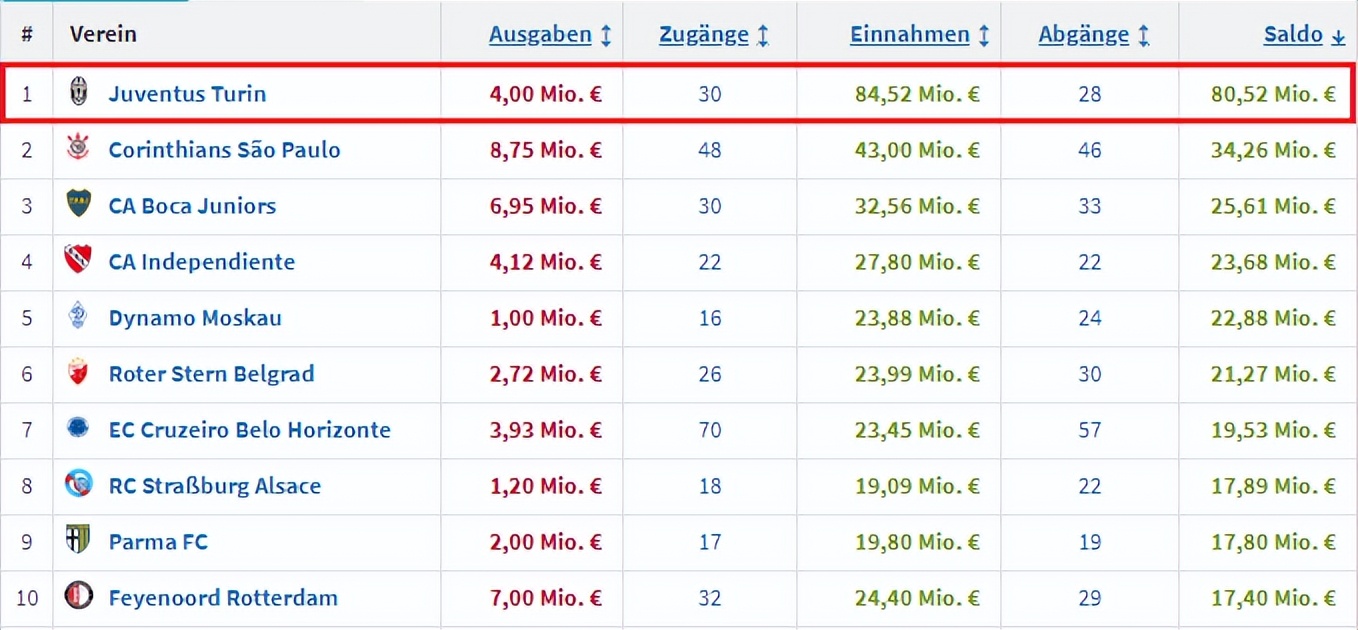Click Corinthians Ausgaben value 8,75 Mio. €

[545, 150]
